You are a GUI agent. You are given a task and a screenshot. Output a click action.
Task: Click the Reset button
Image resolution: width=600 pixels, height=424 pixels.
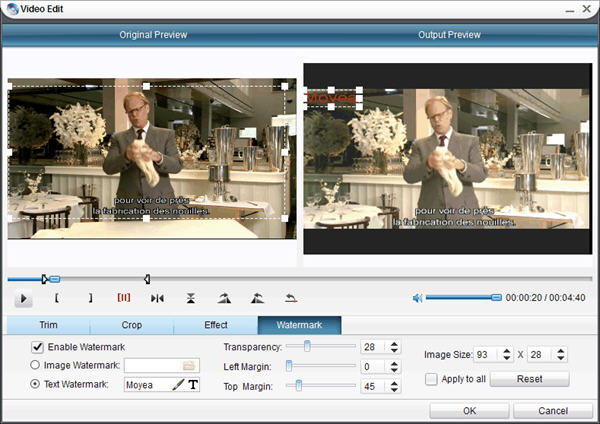[x=530, y=379]
